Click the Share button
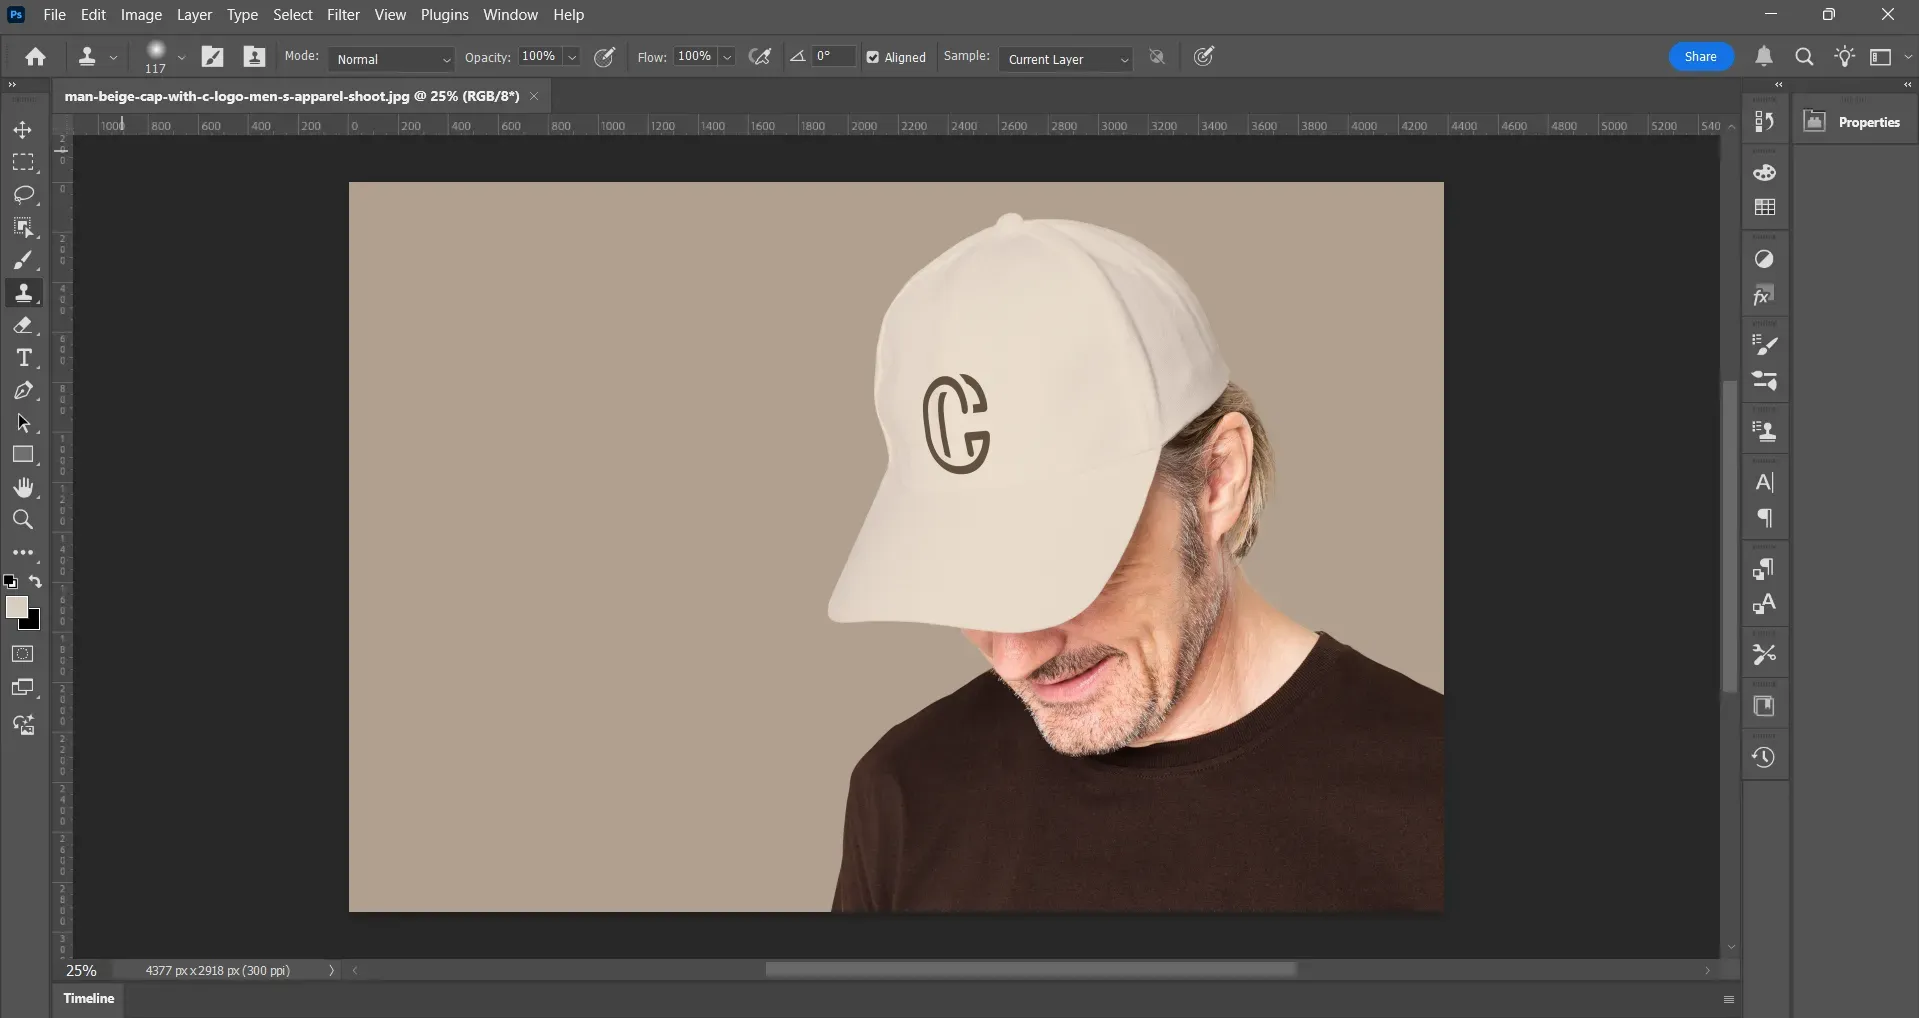1919x1018 pixels. (1699, 57)
